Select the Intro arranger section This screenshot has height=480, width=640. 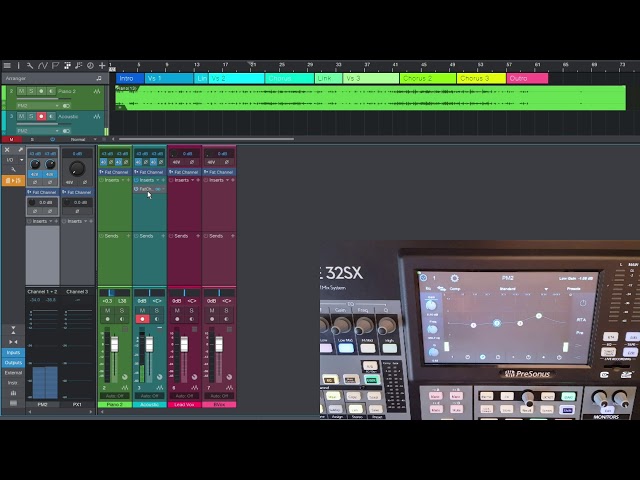[130, 78]
